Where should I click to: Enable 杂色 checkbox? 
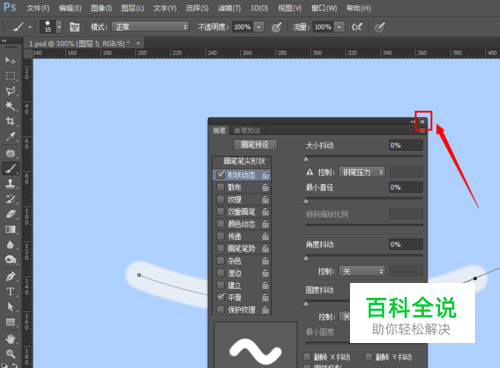pos(220,260)
